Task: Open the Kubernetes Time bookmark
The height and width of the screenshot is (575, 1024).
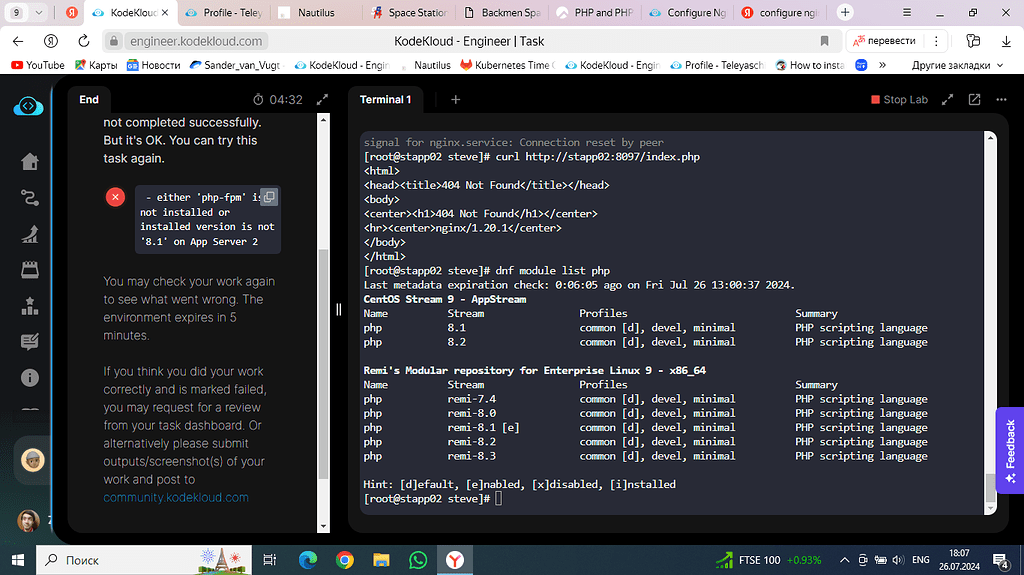Action: [x=507, y=65]
